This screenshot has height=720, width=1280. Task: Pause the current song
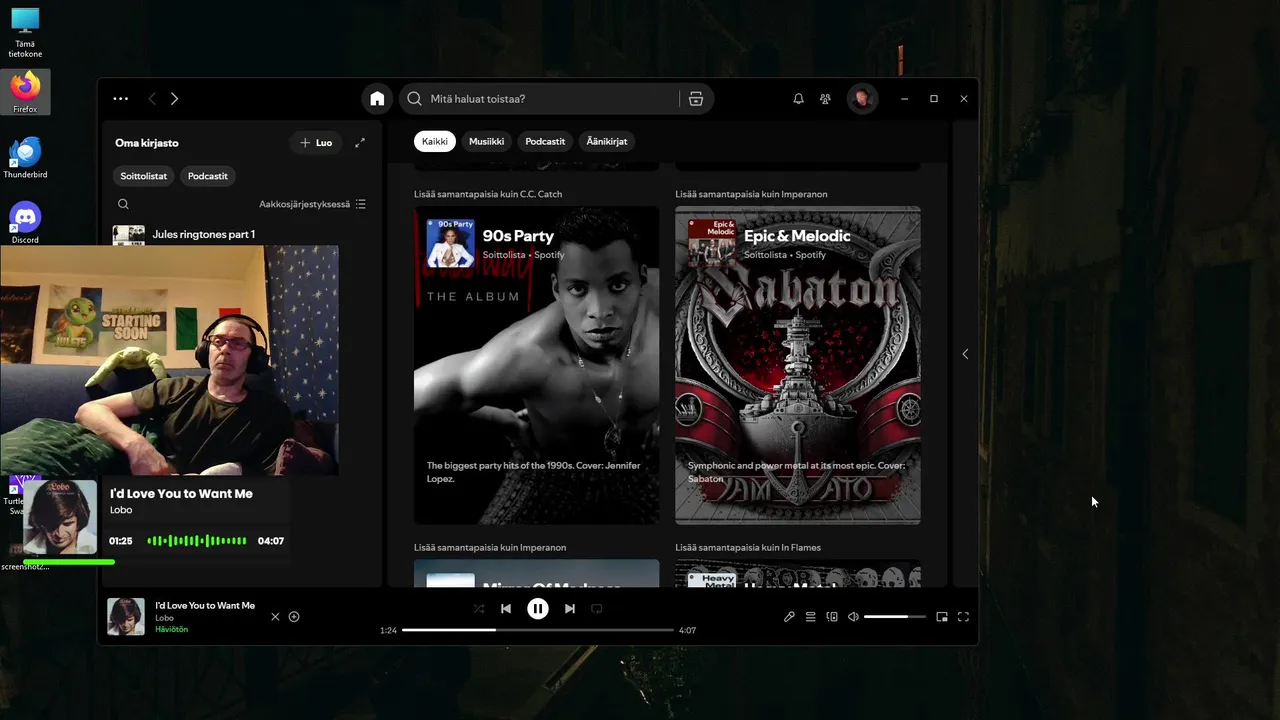538,608
